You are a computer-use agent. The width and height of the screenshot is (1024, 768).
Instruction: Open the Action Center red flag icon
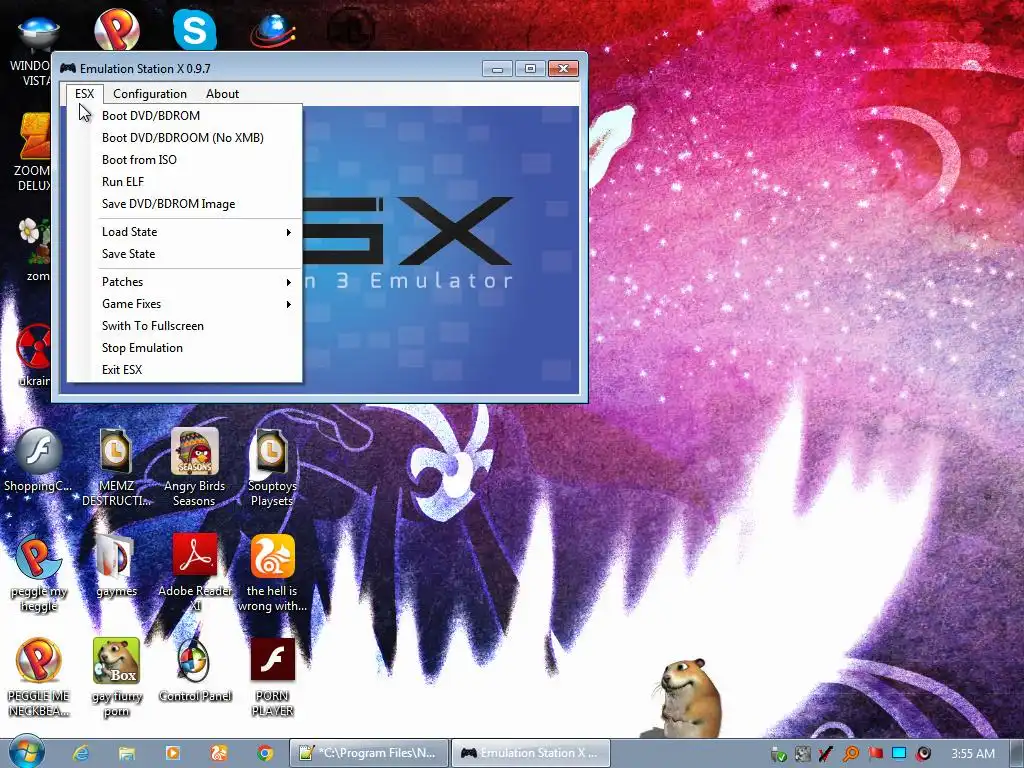click(875, 754)
